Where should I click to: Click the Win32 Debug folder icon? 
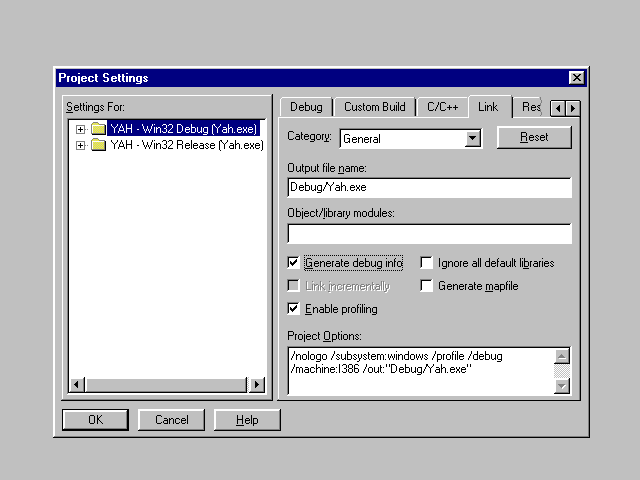(x=98, y=129)
